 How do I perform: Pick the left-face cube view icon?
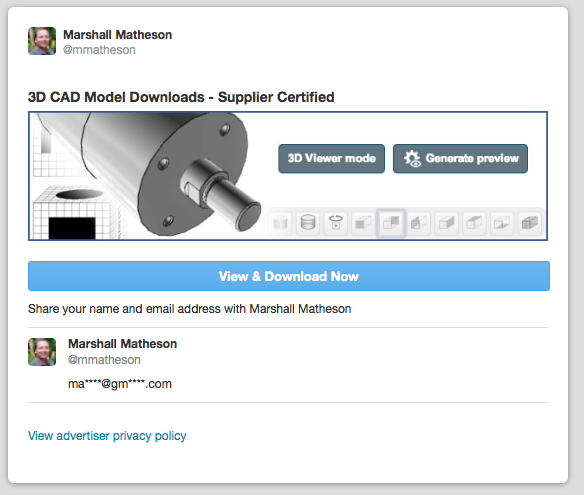tap(419, 223)
